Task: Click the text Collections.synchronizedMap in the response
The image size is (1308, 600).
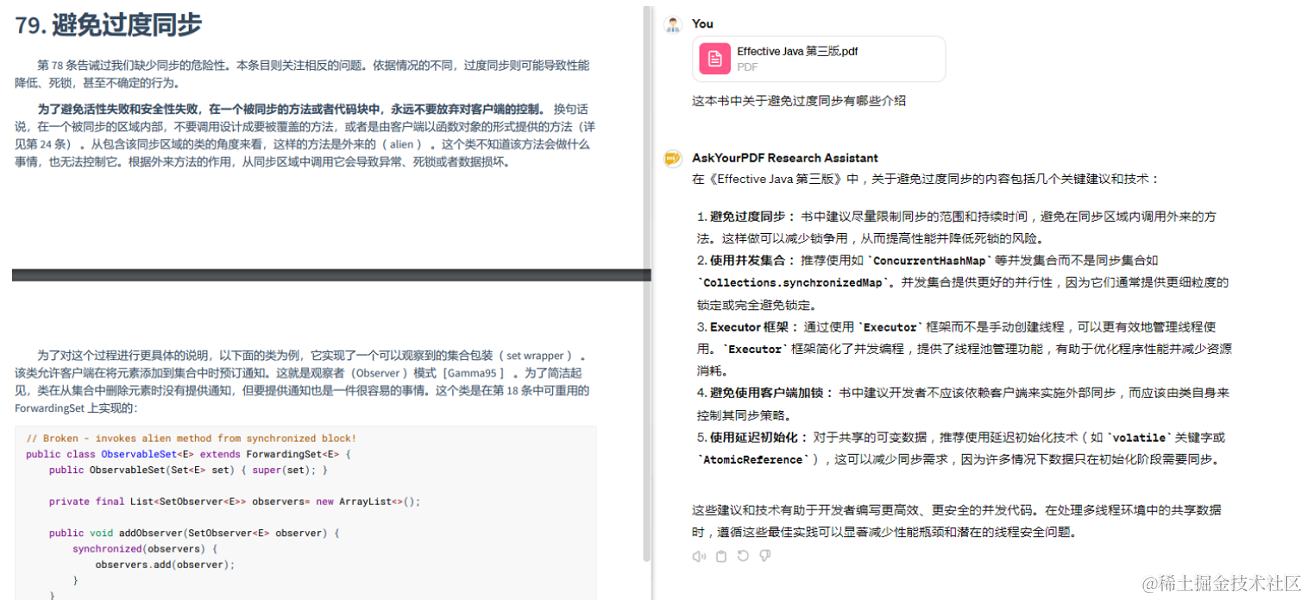Action: (x=792, y=283)
